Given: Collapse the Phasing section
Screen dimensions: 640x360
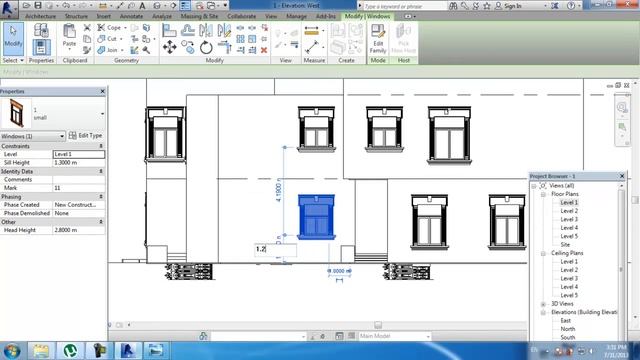Looking at the screenshot, I should tap(101, 197).
